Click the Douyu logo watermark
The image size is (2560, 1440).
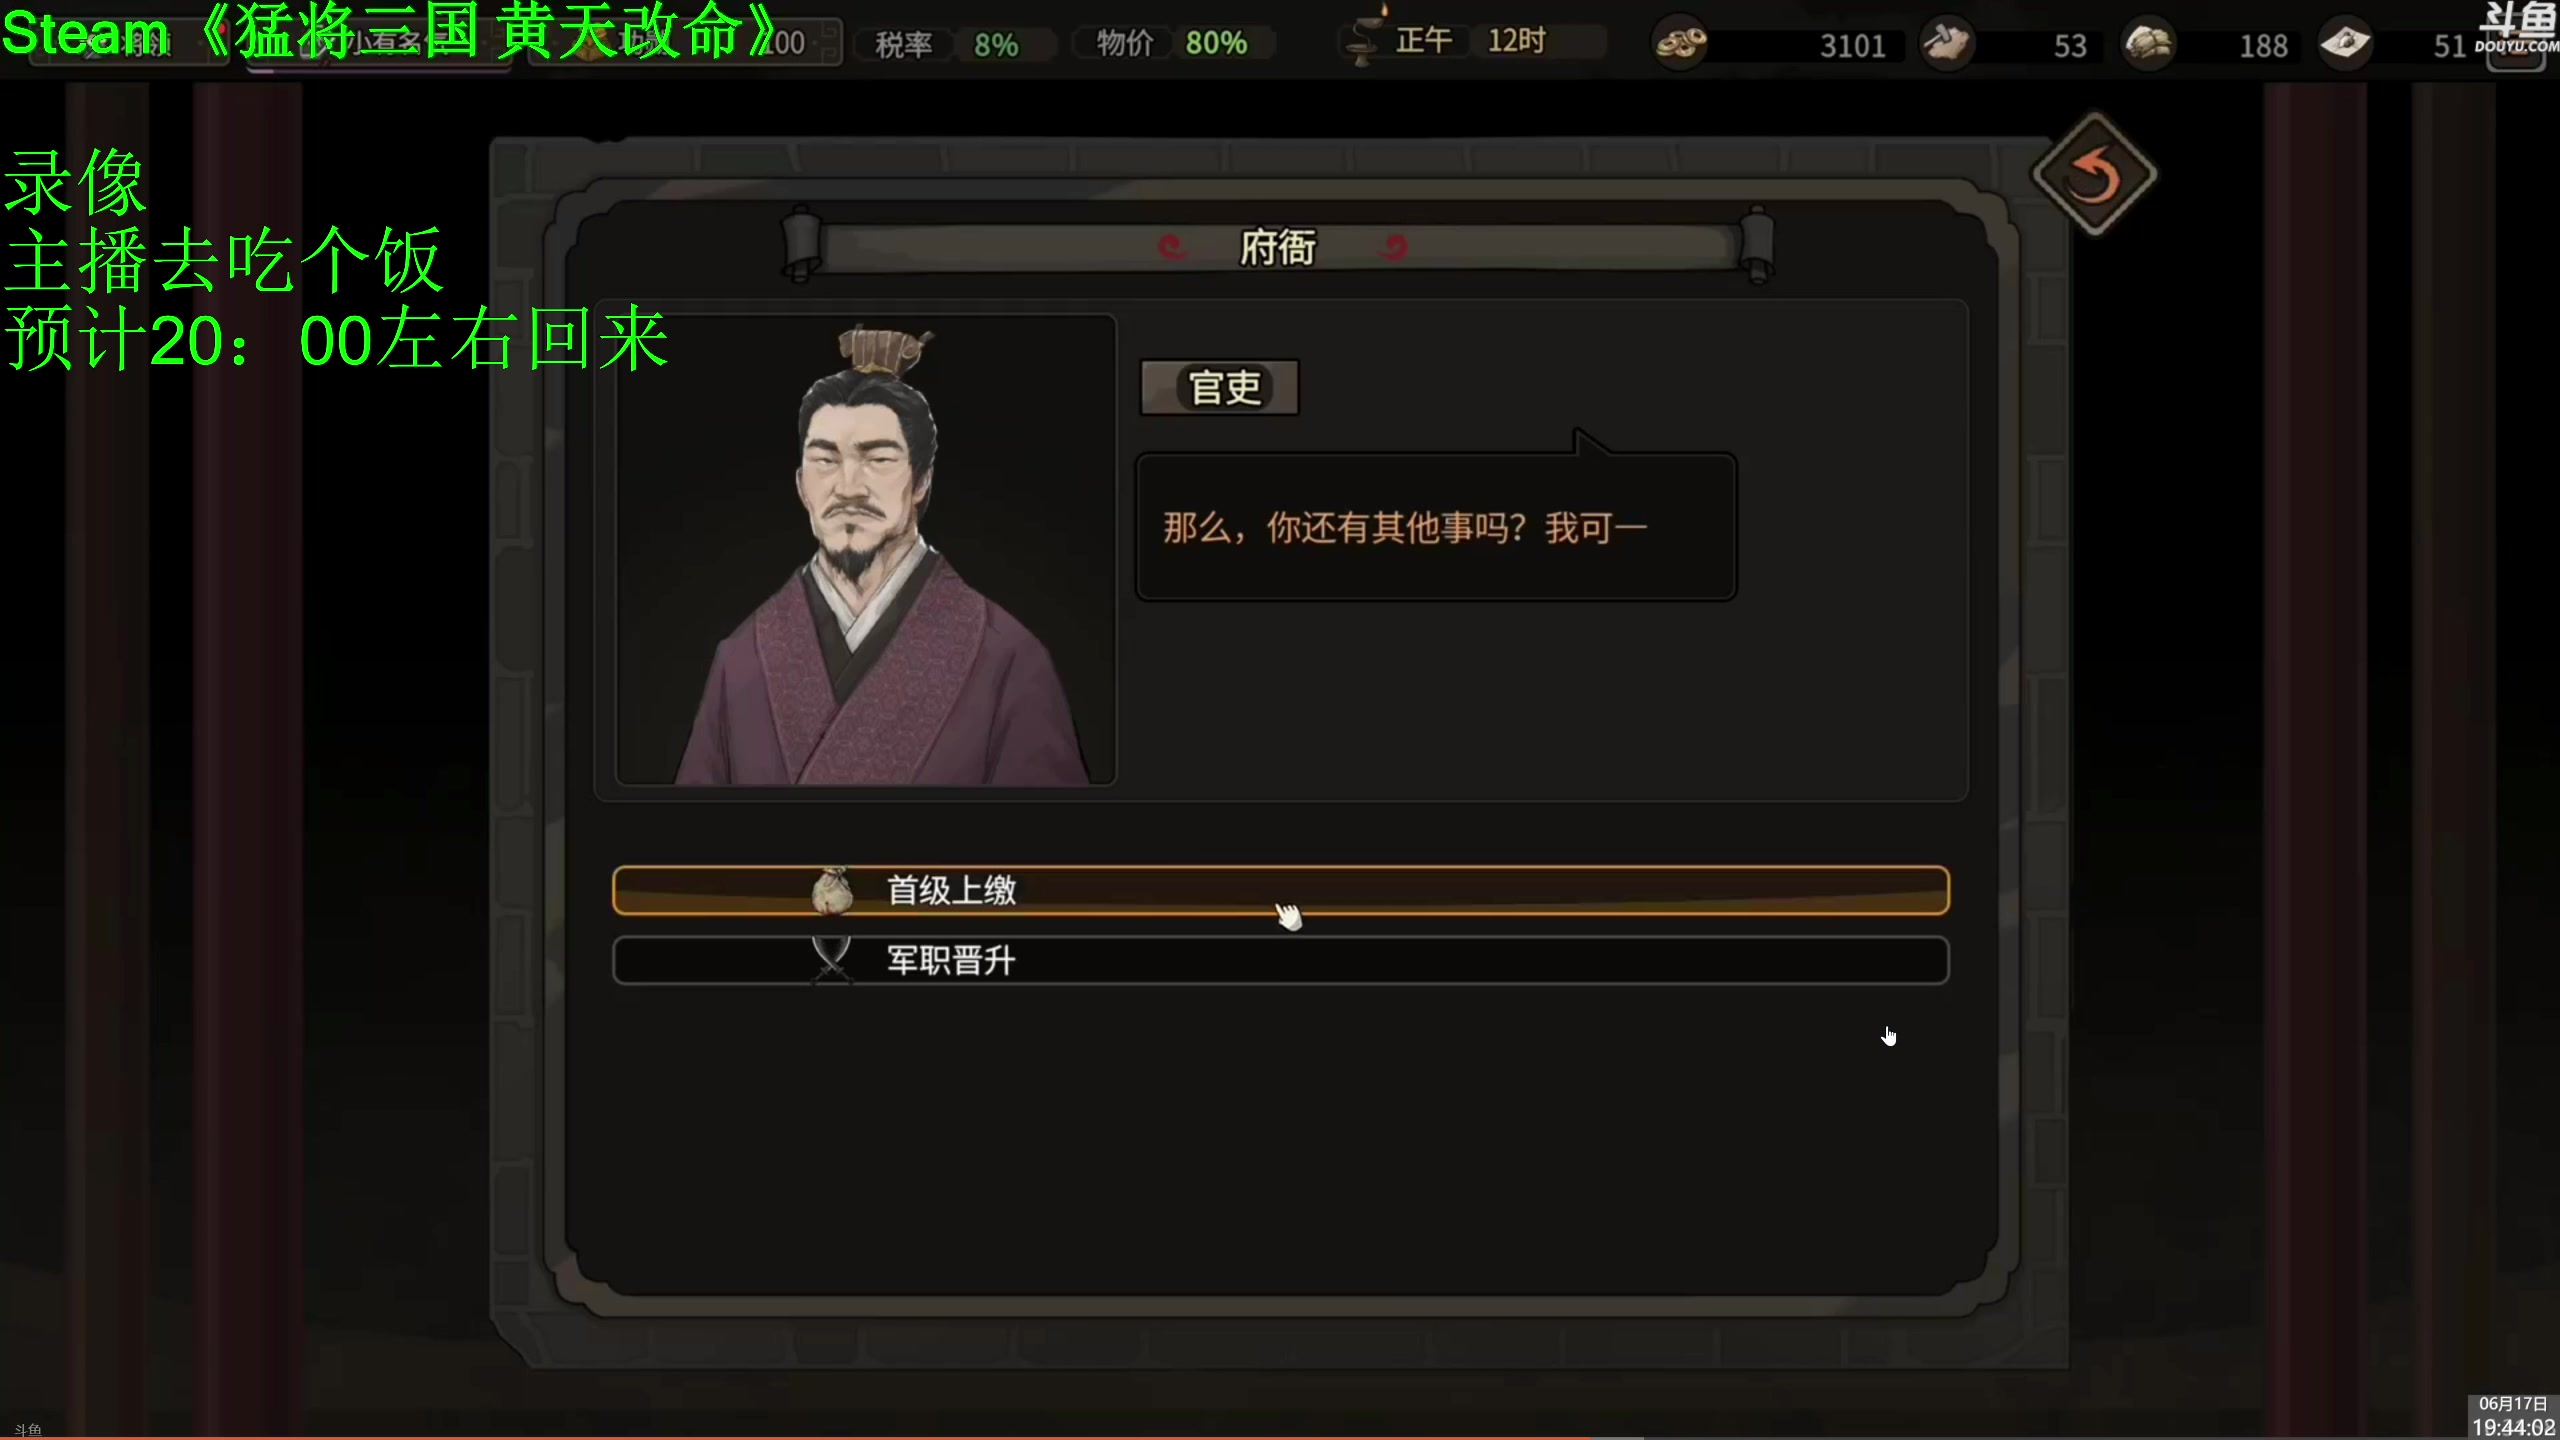(2517, 28)
